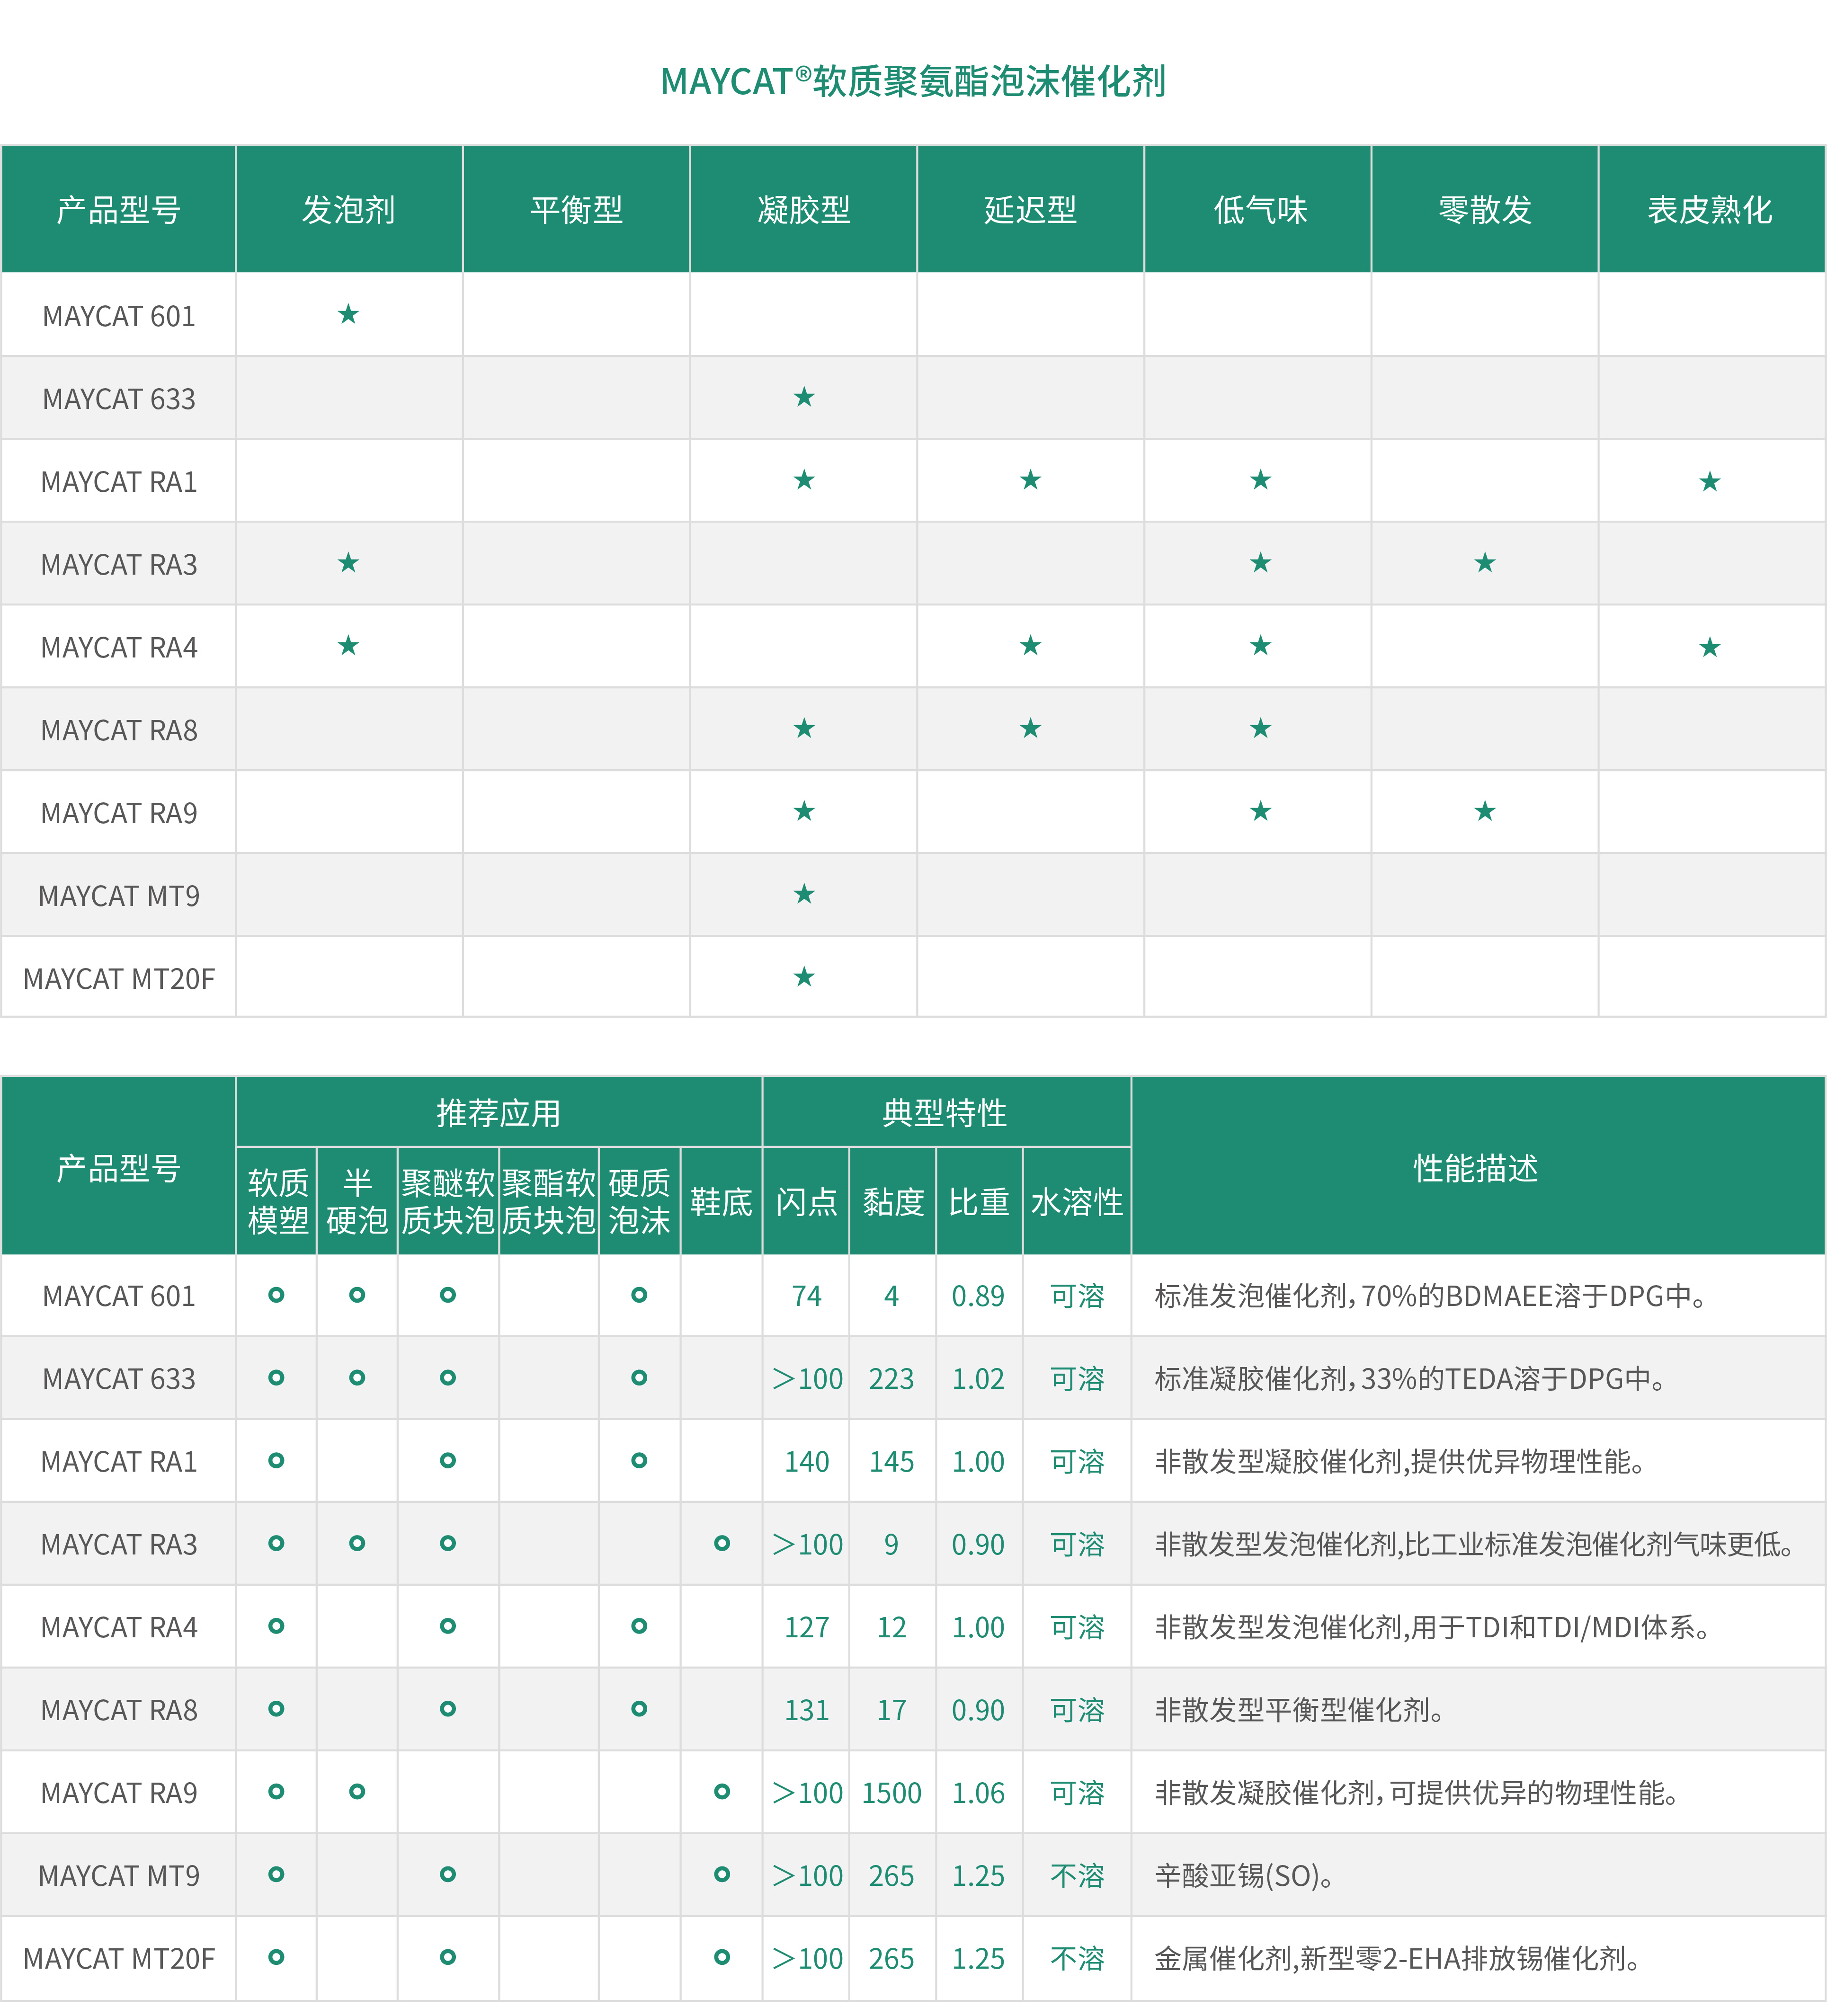Click the MAYCAT MT20F 凝胶型 star

(804, 977)
